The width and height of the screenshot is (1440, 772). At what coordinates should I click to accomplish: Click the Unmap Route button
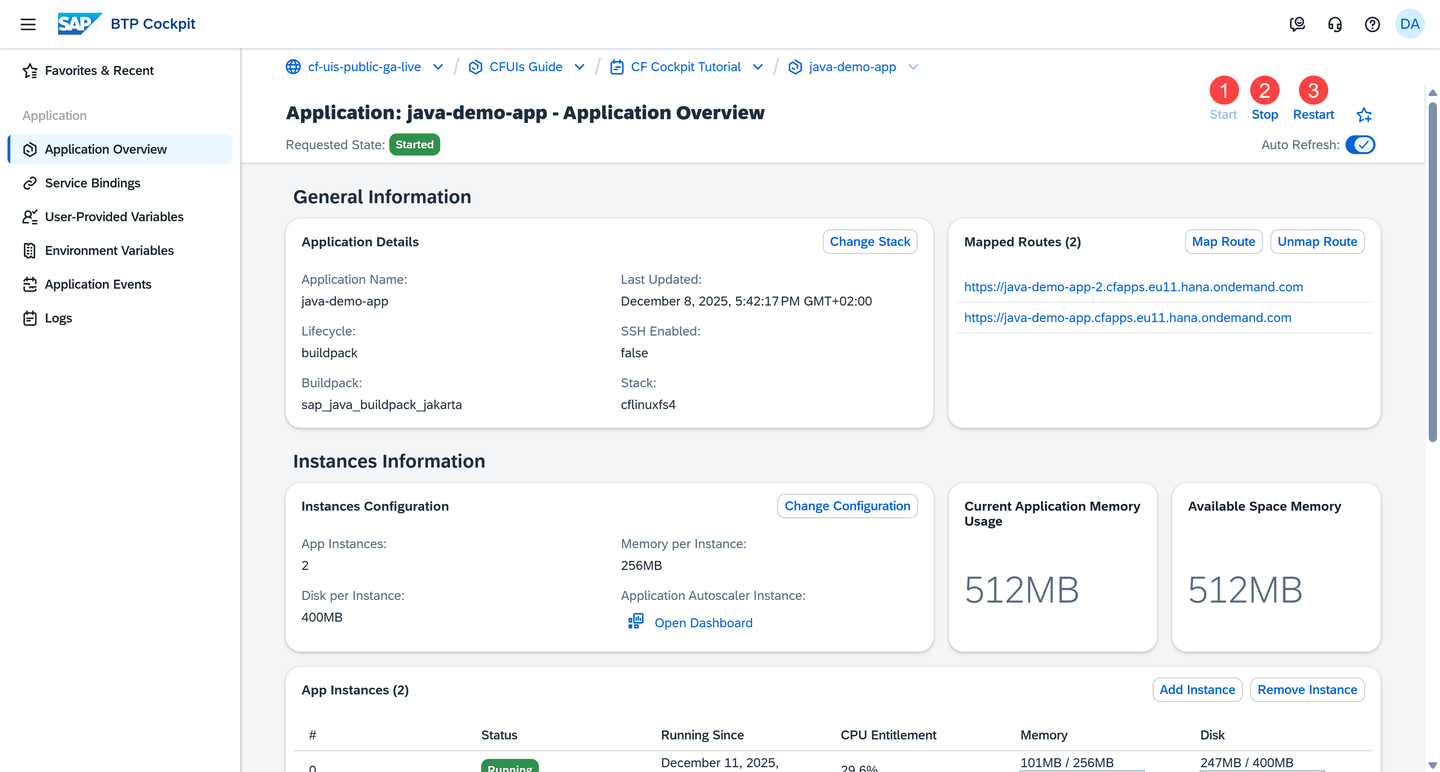[x=1318, y=242]
